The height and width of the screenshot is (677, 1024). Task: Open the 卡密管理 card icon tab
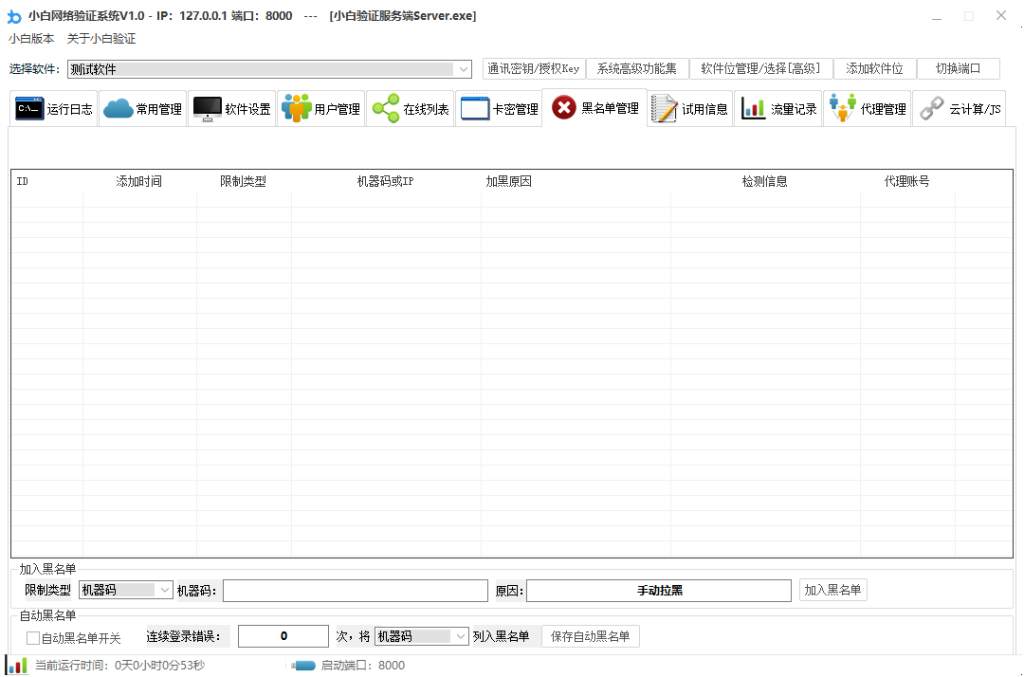pos(474,109)
